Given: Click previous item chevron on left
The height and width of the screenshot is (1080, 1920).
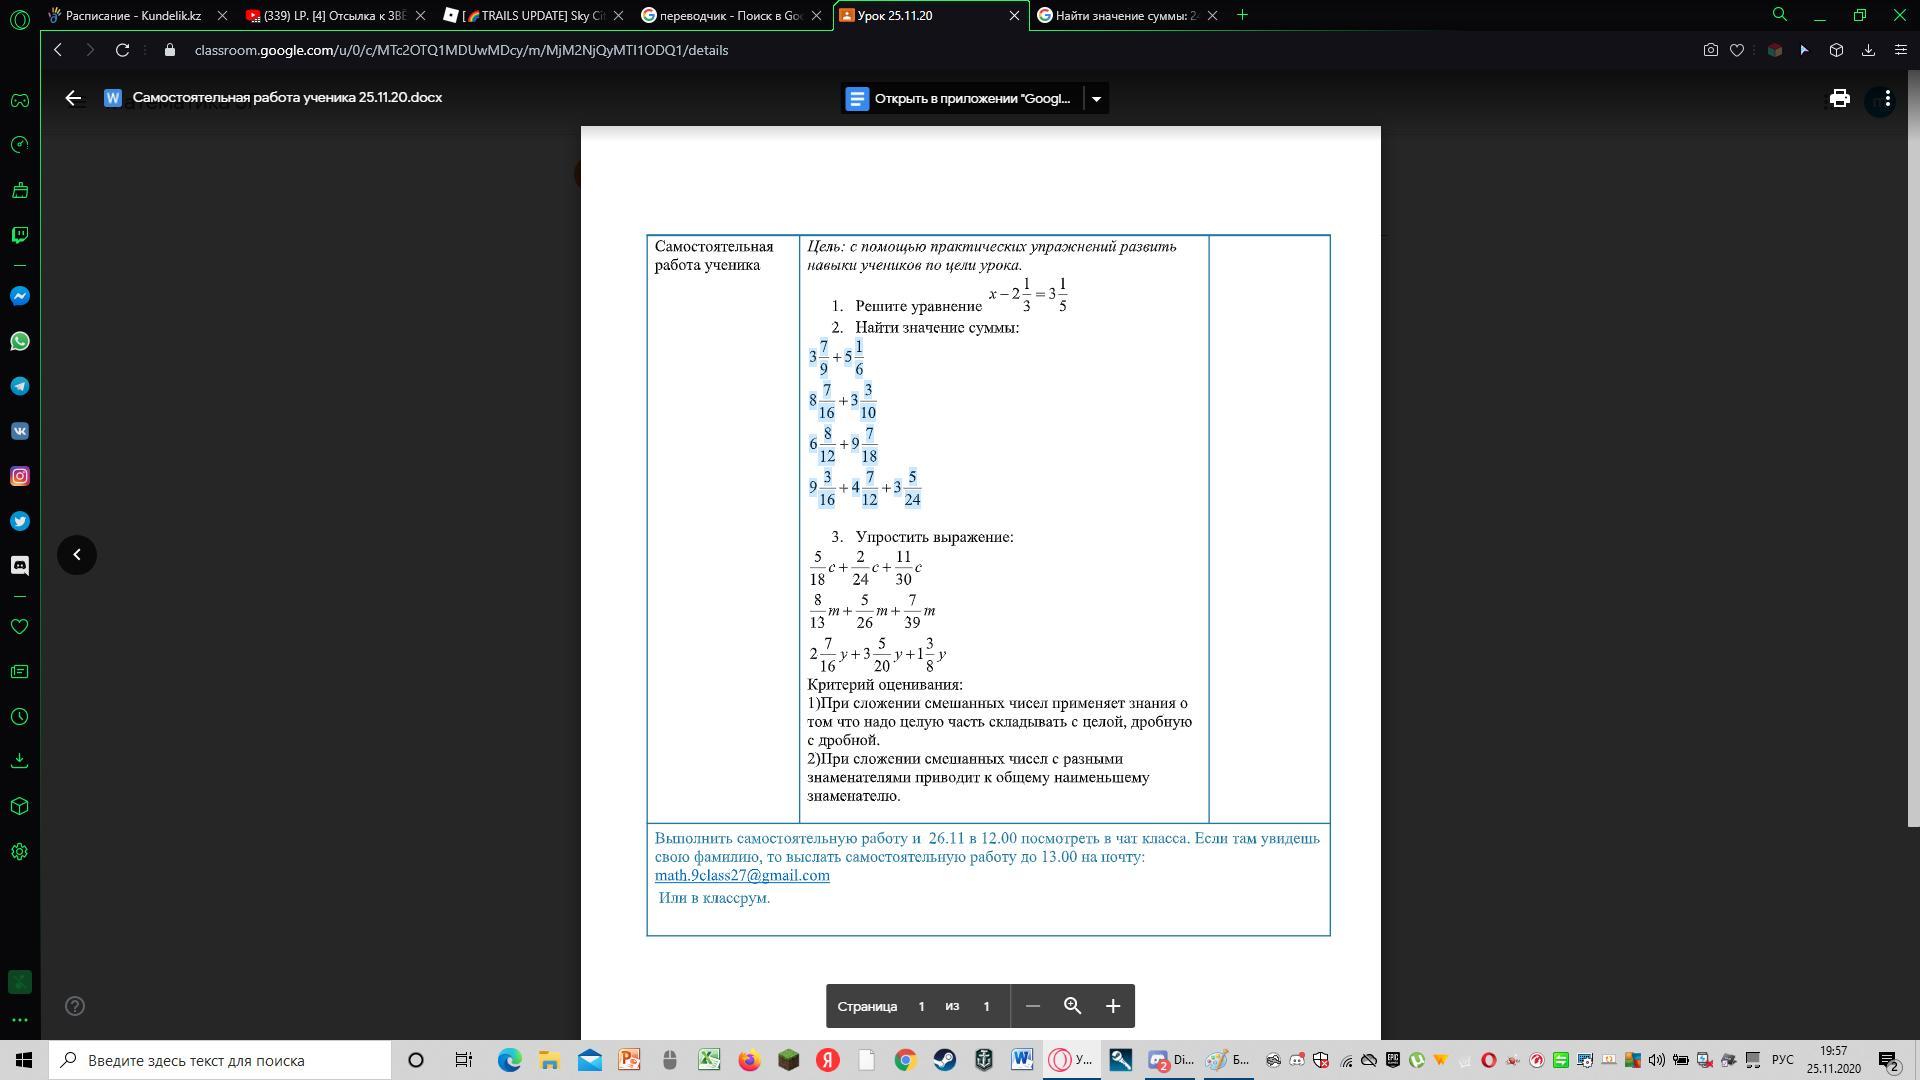Looking at the screenshot, I should pos(77,555).
